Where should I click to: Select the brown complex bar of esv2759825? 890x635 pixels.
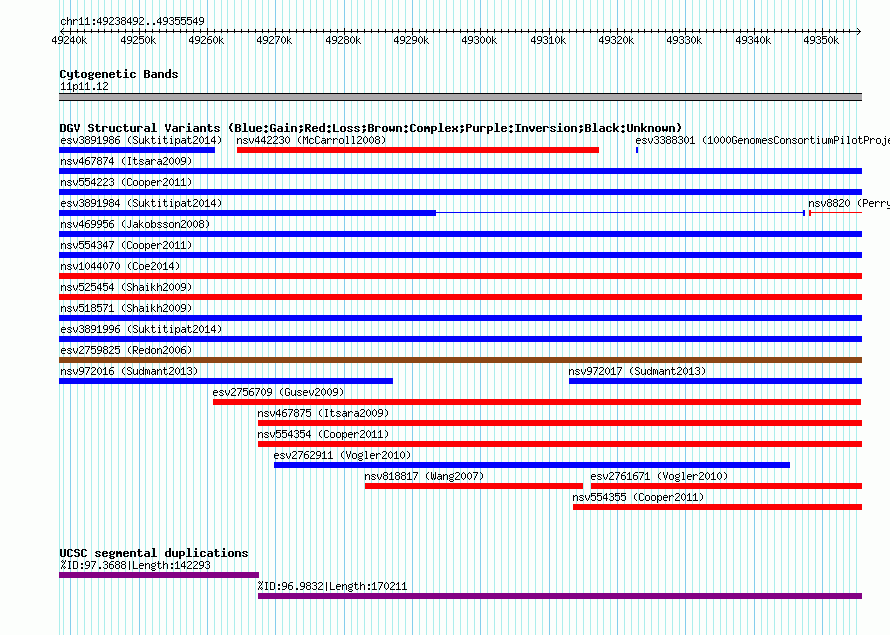(460, 360)
